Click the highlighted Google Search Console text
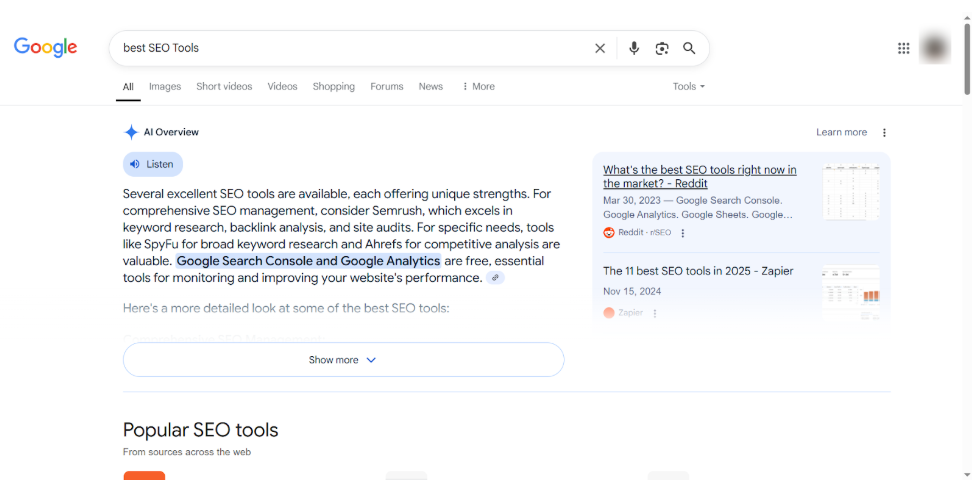 pos(308,260)
